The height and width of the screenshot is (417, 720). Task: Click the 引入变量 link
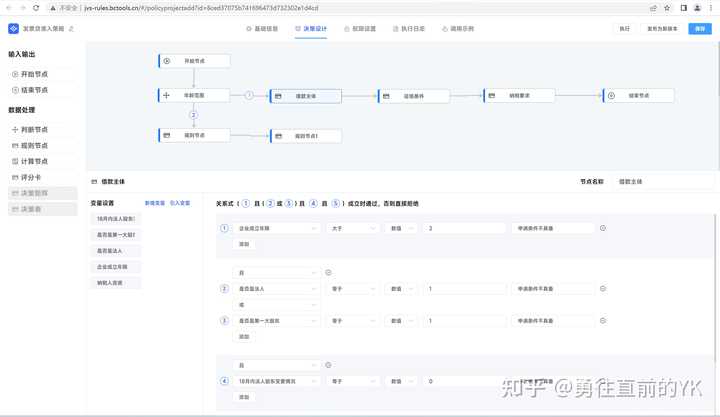(x=180, y=203)
